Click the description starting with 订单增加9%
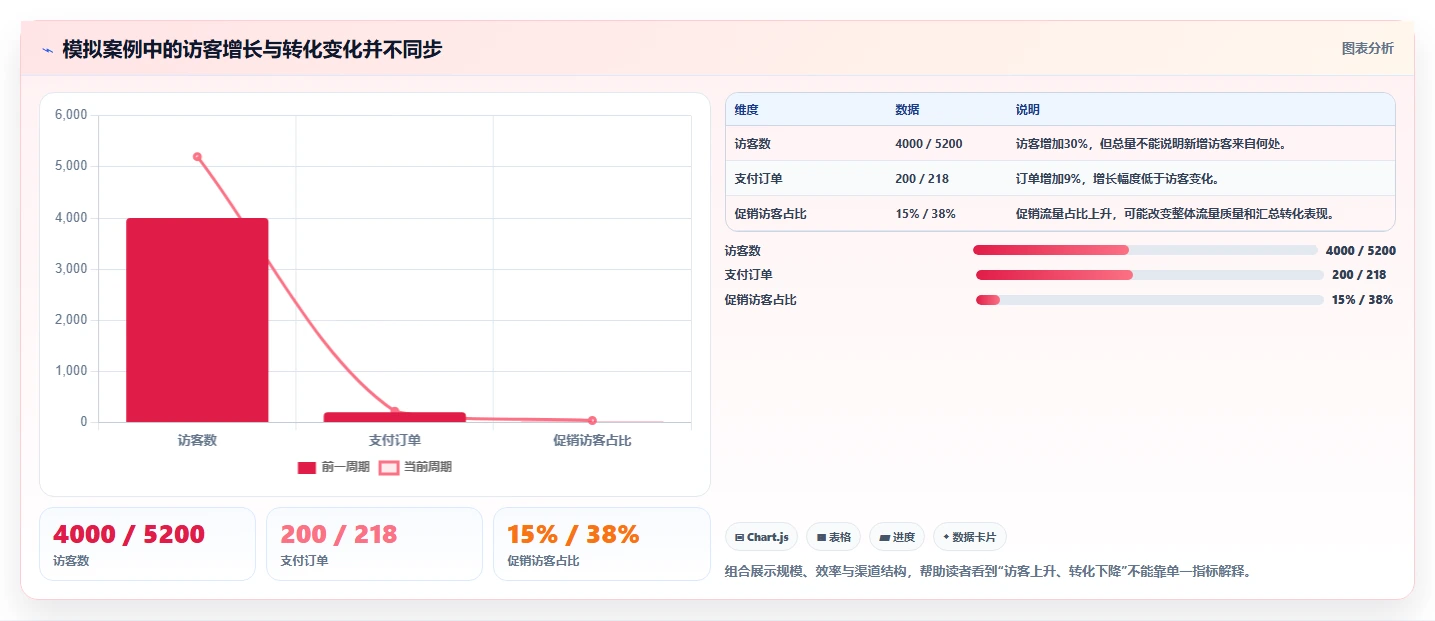This screenshot has height=621, width=1435. click(x=1117, y=179)
